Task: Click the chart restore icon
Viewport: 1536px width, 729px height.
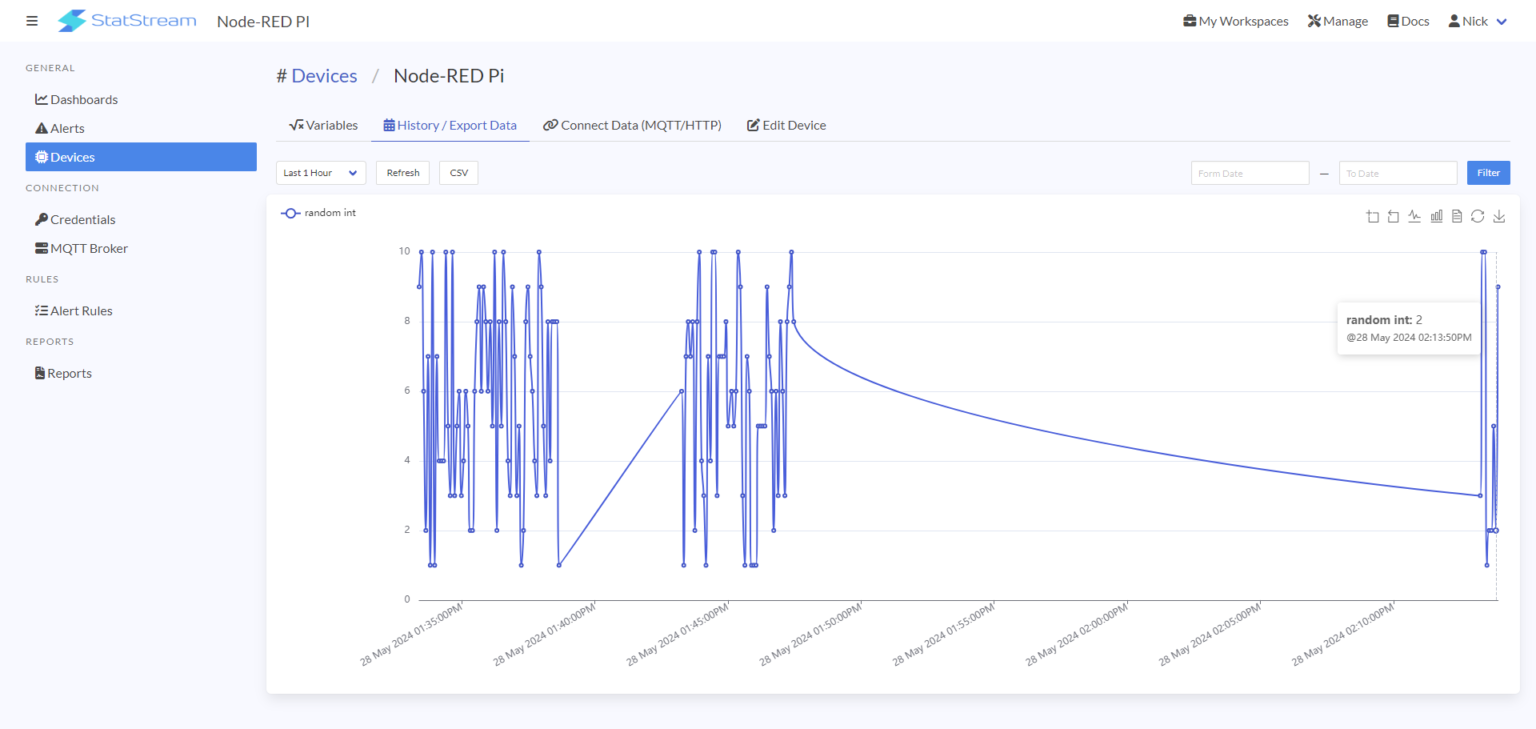Action: (x=1477, y=216)
